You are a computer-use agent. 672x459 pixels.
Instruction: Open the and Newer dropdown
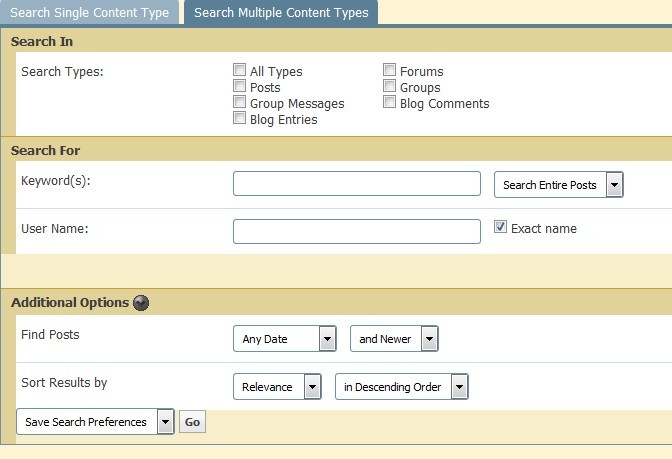pyautogui.click(x=394, y=339)
